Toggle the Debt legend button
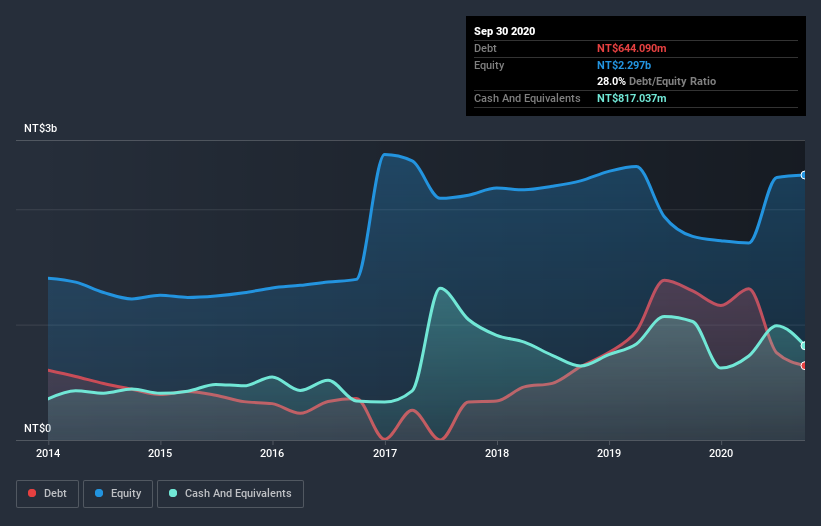The width and height of the screenshot is (821, 526). (x=47, y=494)
